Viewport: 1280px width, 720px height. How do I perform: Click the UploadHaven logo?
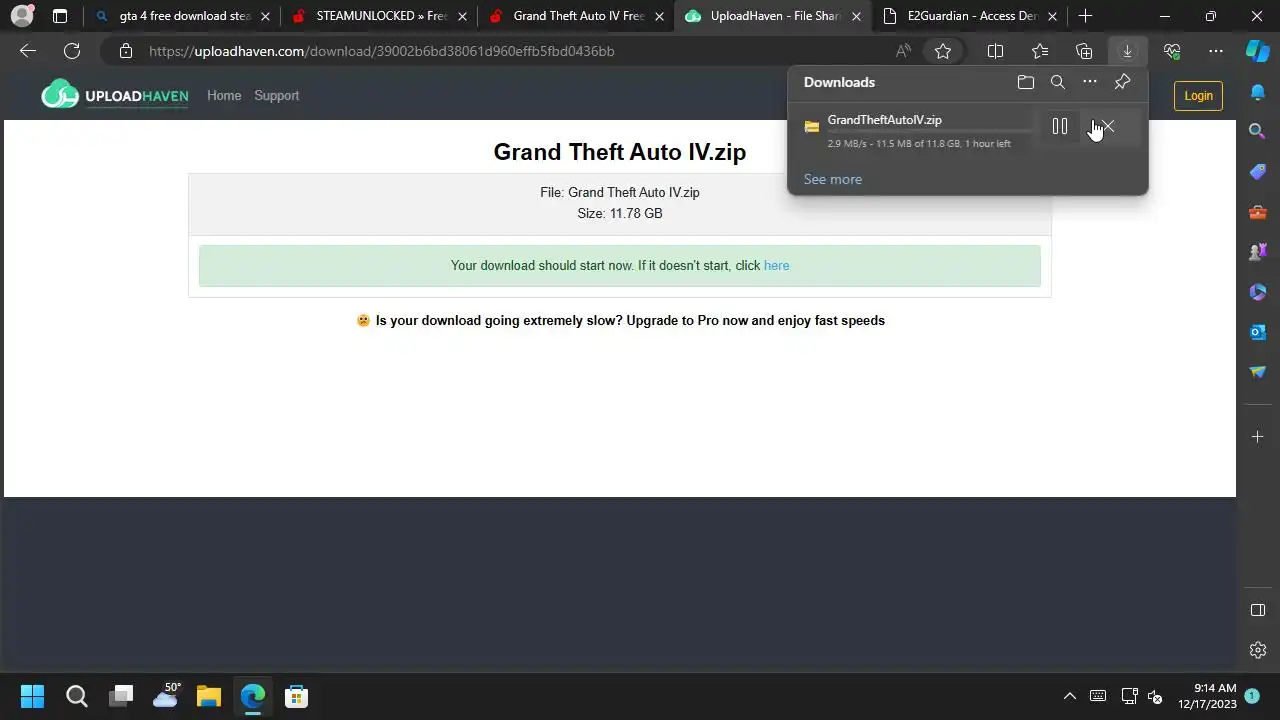pyautogui.click(x=115, y=95)
